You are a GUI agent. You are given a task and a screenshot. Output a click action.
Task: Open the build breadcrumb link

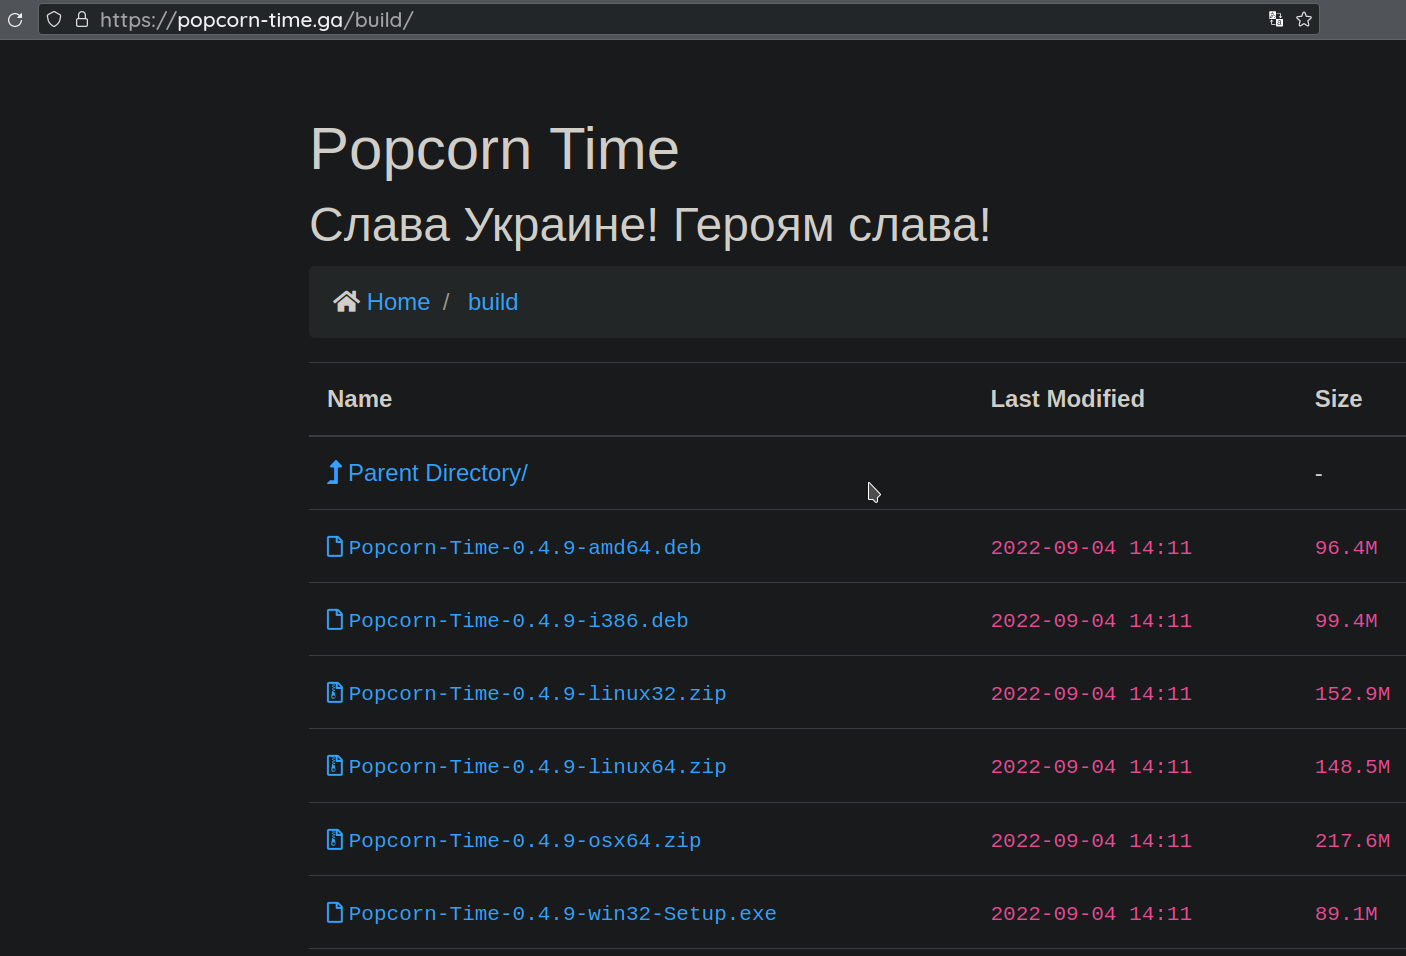pyautogui.click(x=493, y=302)
